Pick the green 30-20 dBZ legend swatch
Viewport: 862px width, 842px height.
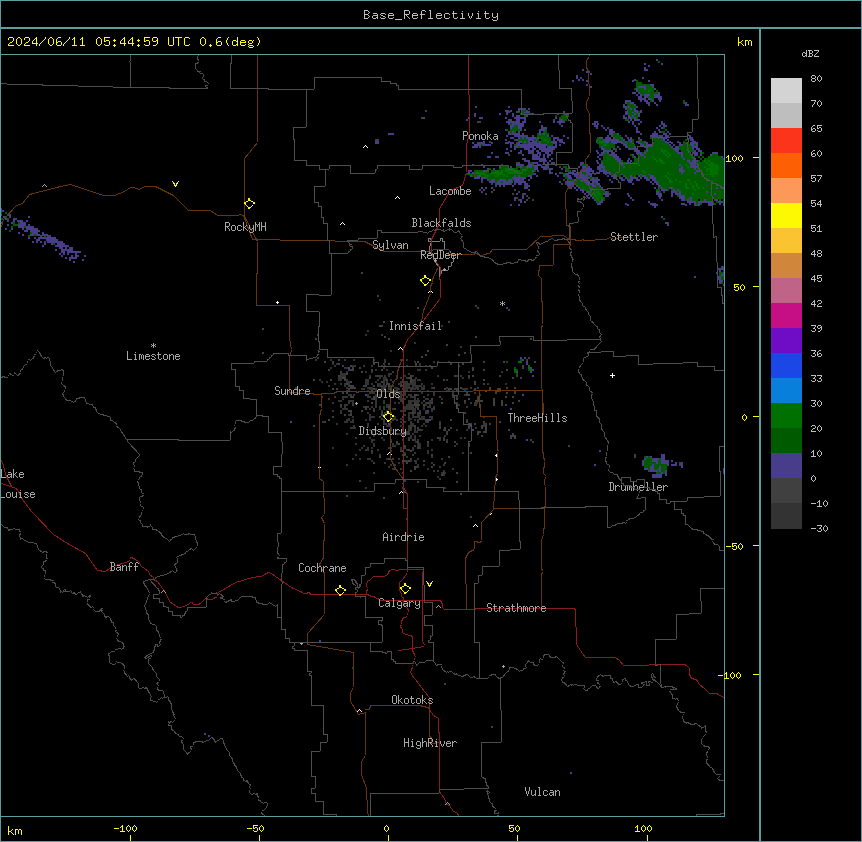tap(786, 416)
